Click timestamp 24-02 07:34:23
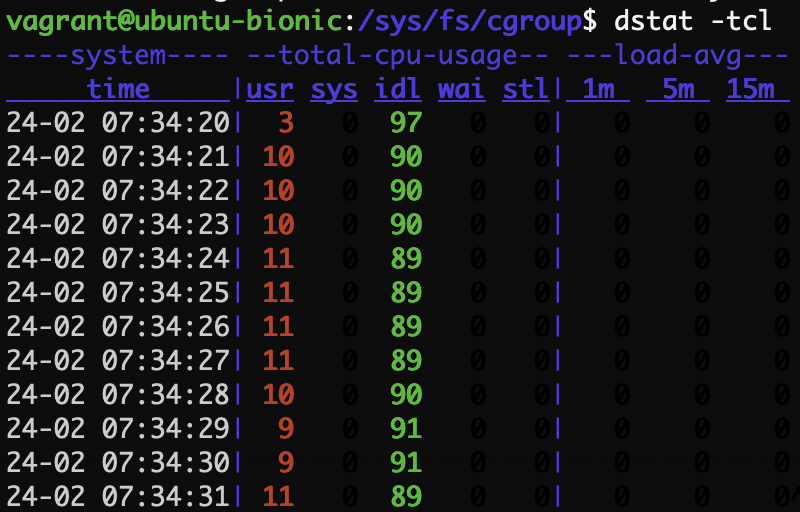 pyautogui.click(x=118, y=224)
